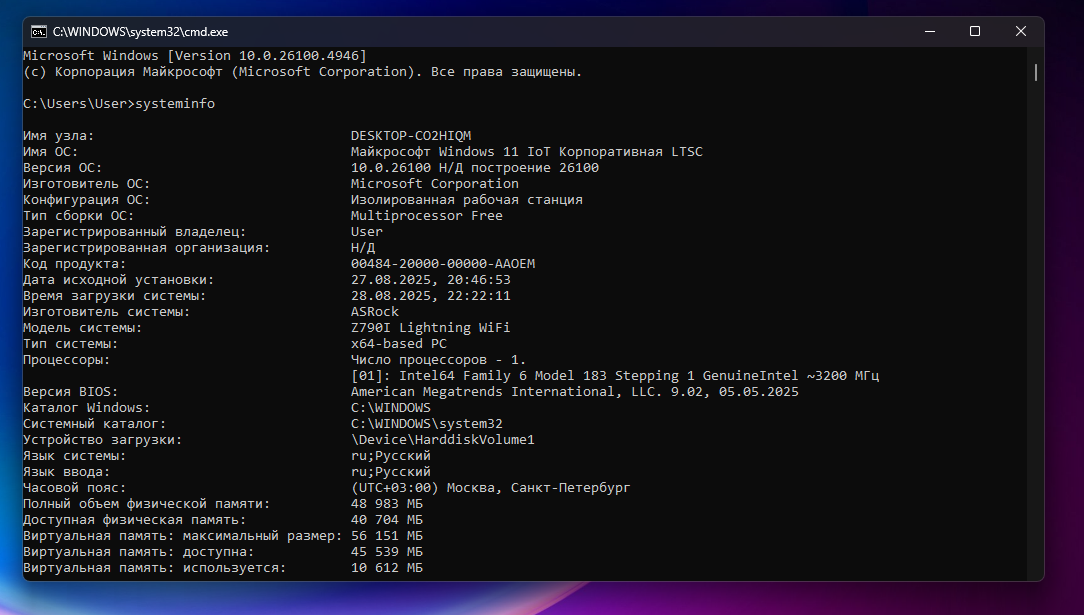Click system manufacturer ASRock
This screenshot has width=1084, height=615.
pyautogui.click(x=375, y=312)
